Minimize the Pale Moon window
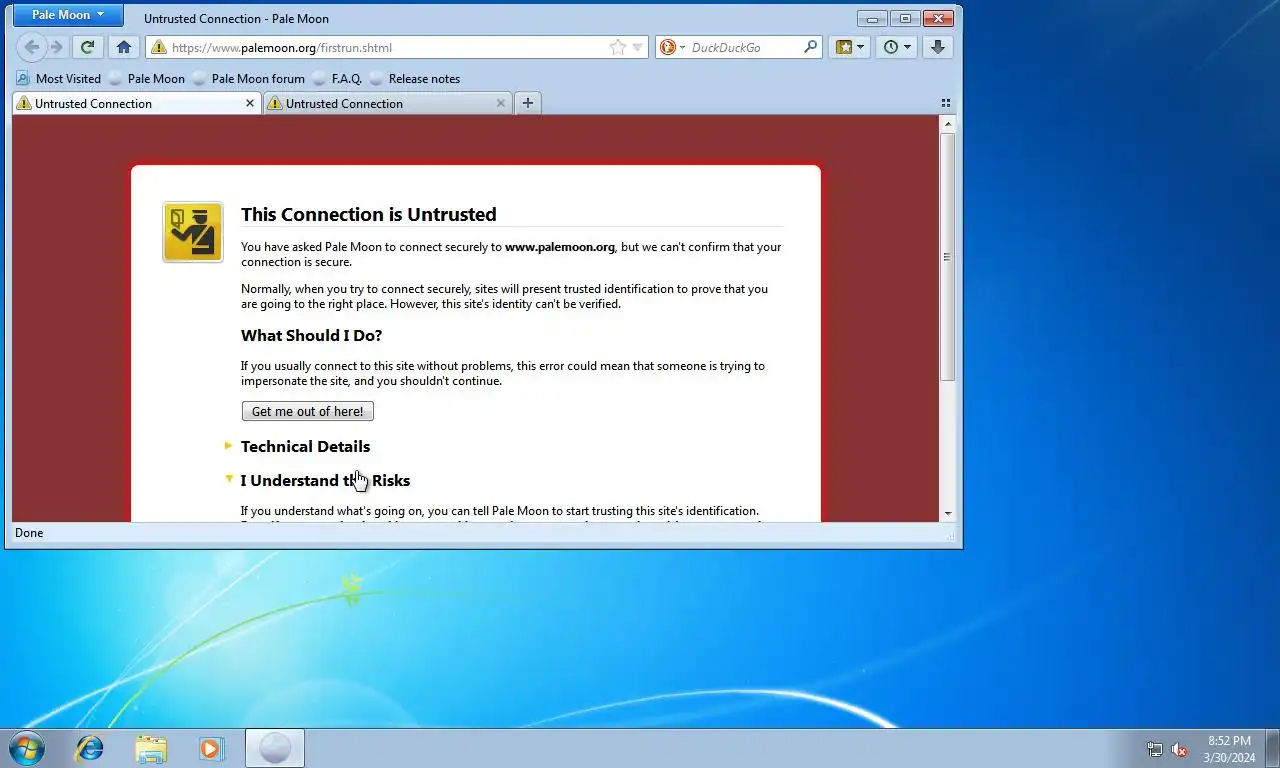 click(x=873, y=18)
